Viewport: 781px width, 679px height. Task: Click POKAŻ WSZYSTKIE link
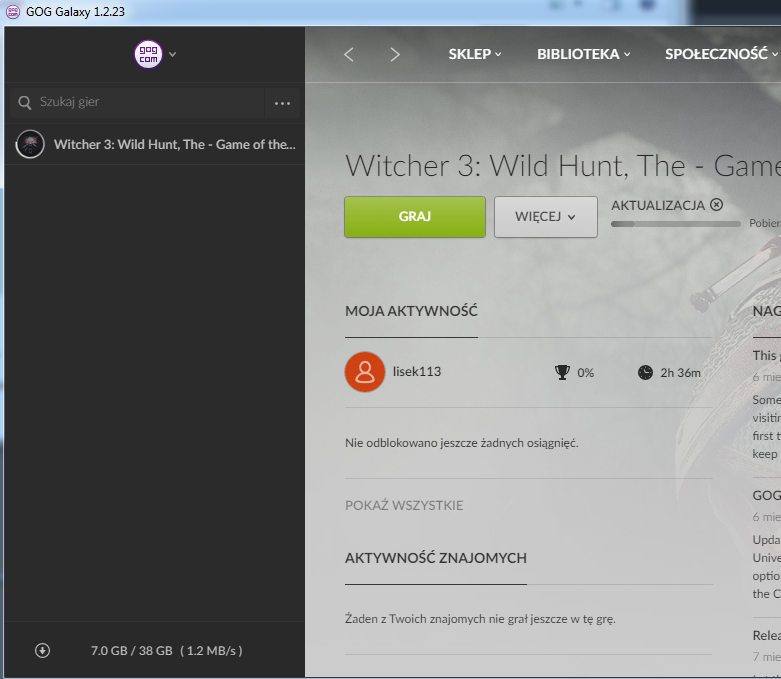404,506
